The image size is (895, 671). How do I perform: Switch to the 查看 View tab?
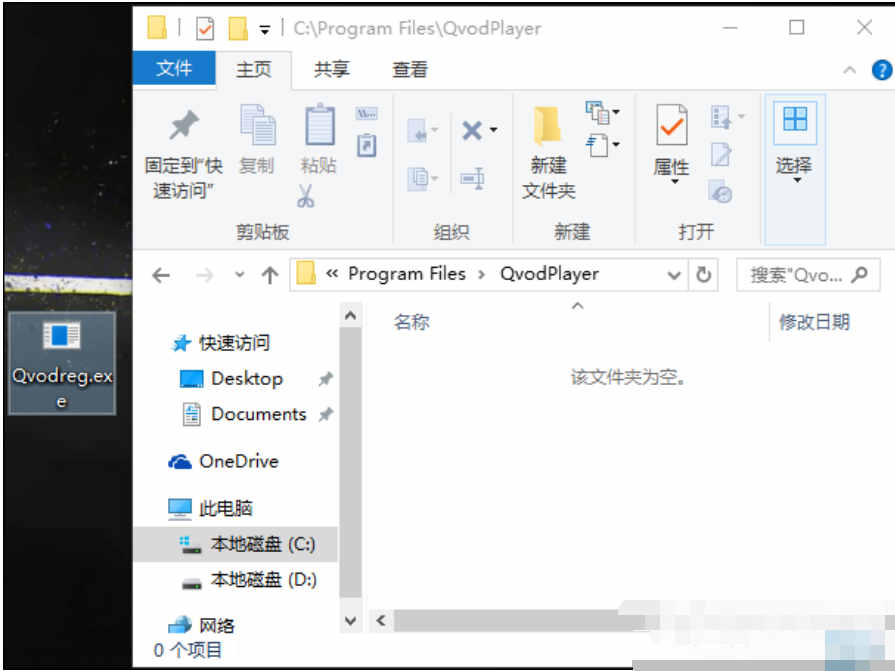410,70
